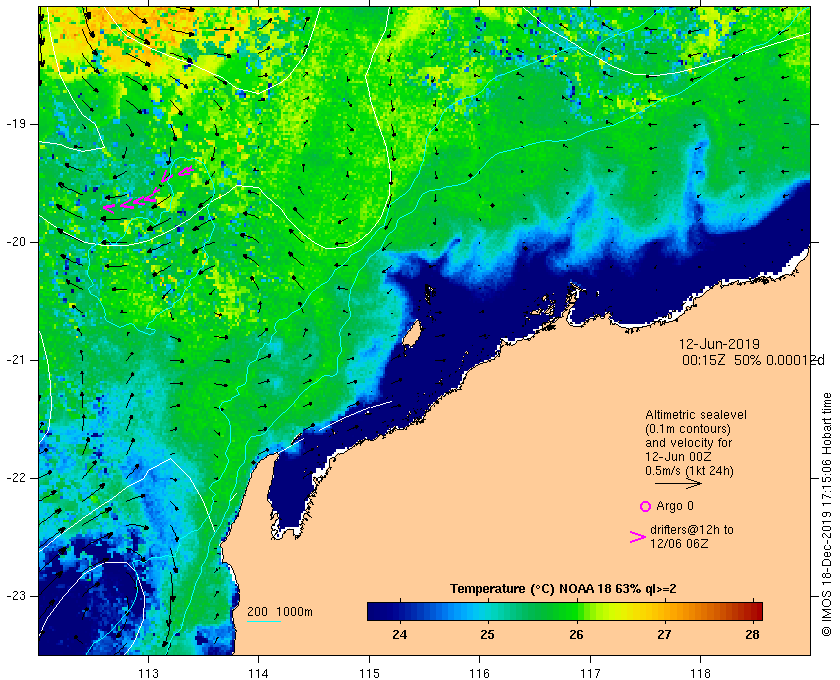Click the -21 latitude axis label
Viewport: 840px width, 680px height.
click(x=16, y=360)
